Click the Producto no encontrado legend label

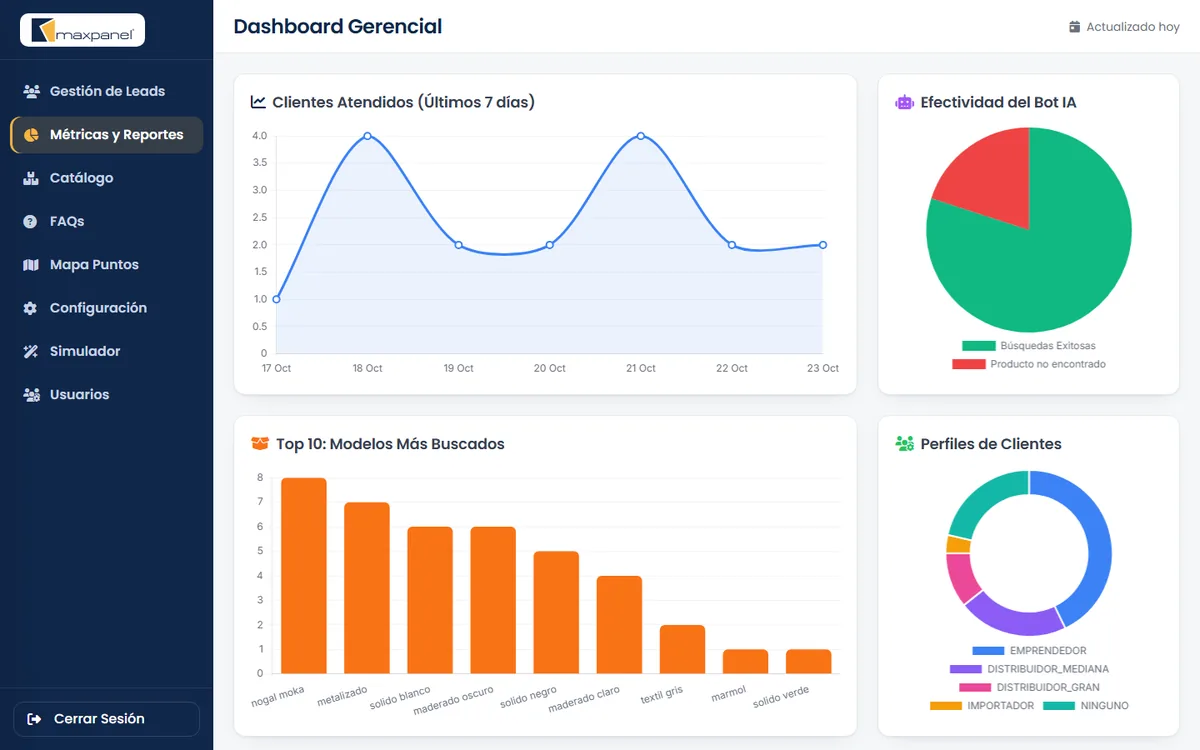click(x=1048, y=365)
